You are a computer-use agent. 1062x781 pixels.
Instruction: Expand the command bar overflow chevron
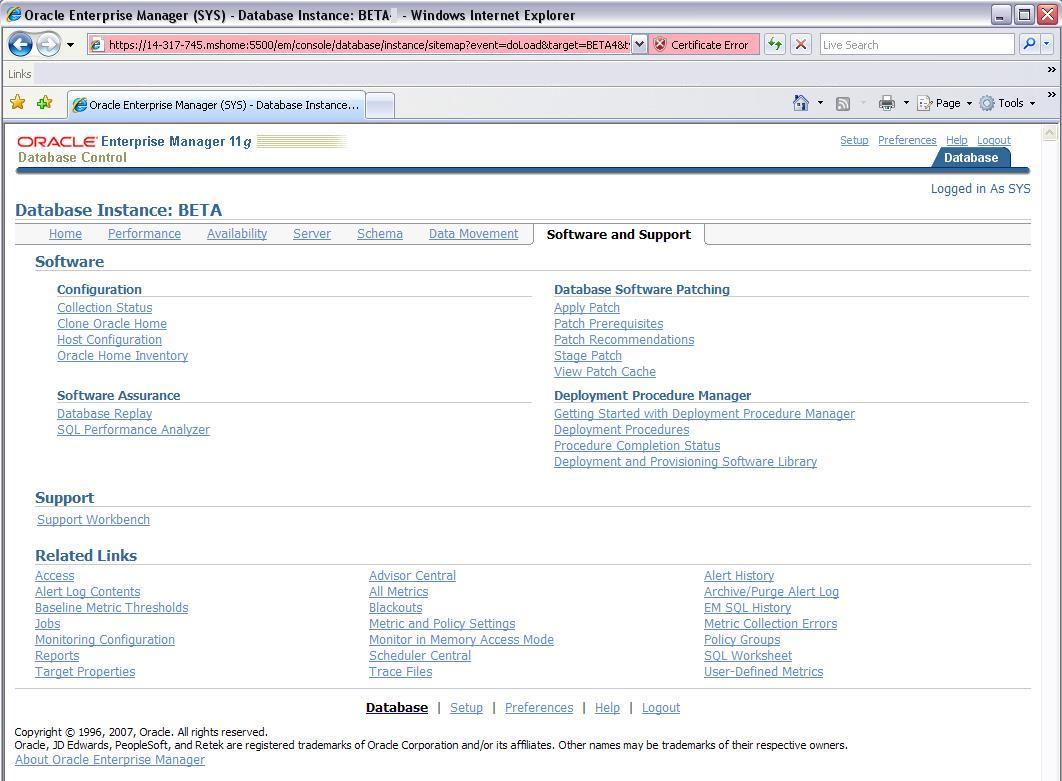point(1051,94)
